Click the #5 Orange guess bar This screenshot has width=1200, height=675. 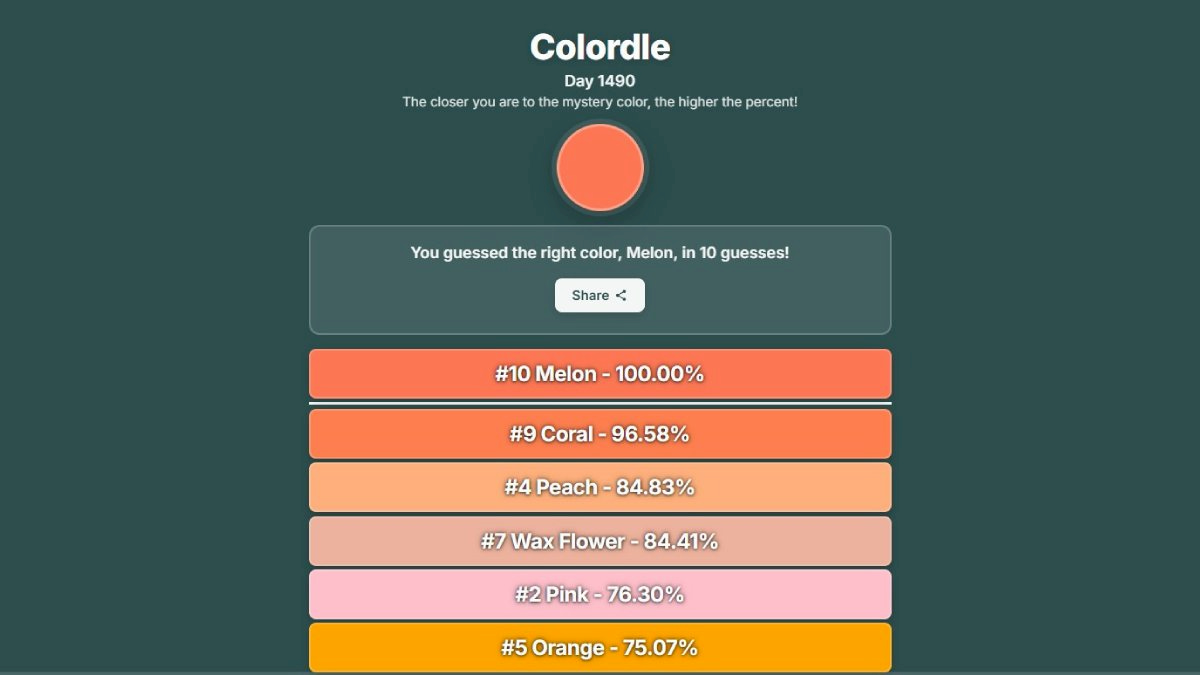pos(600,647)
